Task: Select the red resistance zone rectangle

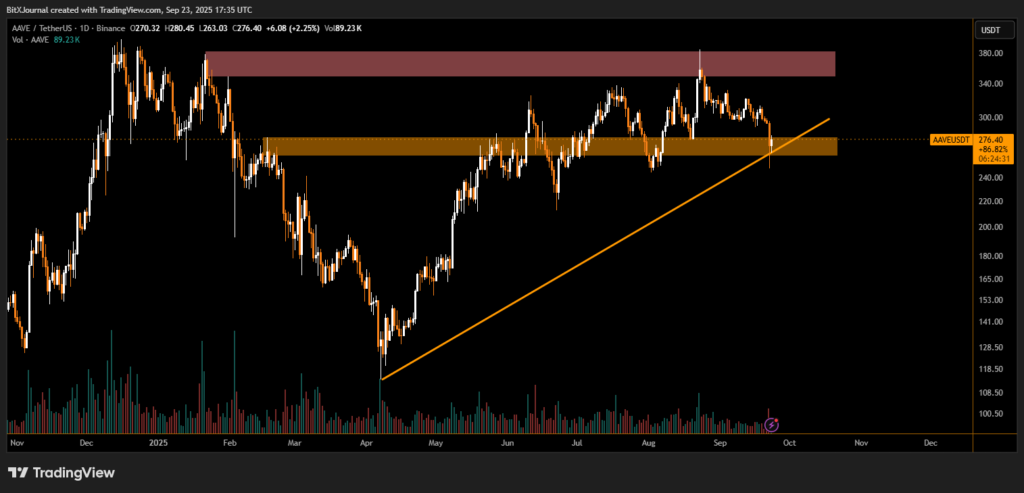Action: [x=520, y=64]
